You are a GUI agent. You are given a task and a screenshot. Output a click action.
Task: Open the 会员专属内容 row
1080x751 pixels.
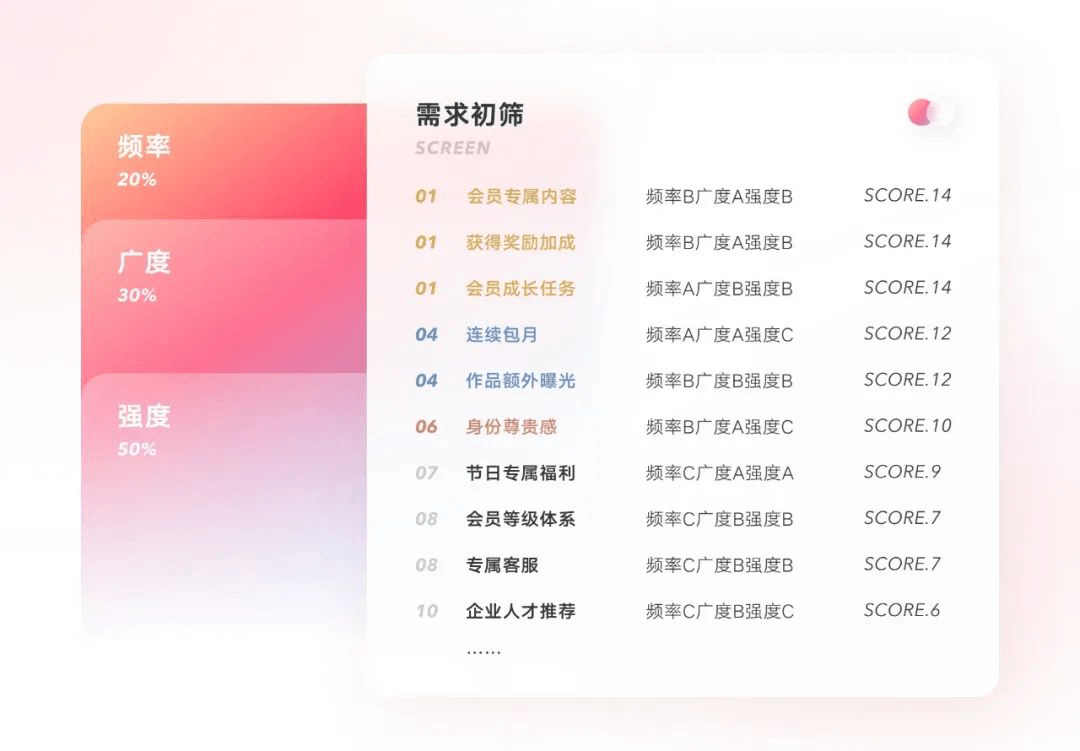683,196
